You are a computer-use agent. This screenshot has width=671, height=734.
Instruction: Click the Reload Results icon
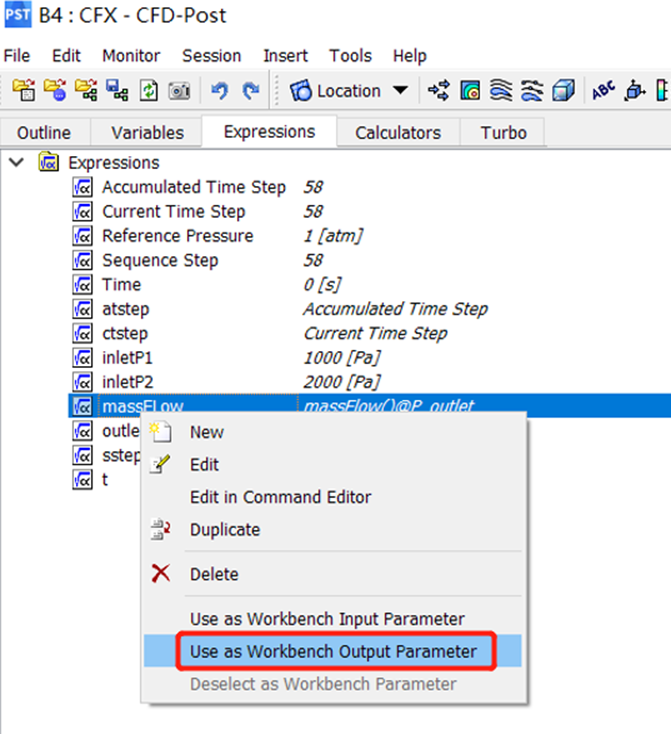tap(148, 90)
